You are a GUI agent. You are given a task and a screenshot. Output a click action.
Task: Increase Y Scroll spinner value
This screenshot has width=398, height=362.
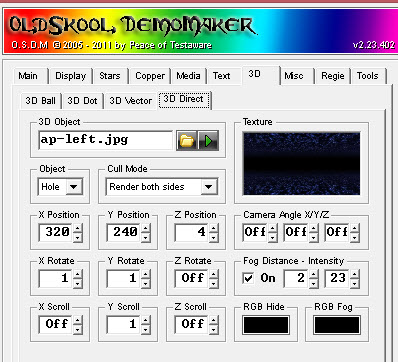pyautogui.click(x=146, y=320)
